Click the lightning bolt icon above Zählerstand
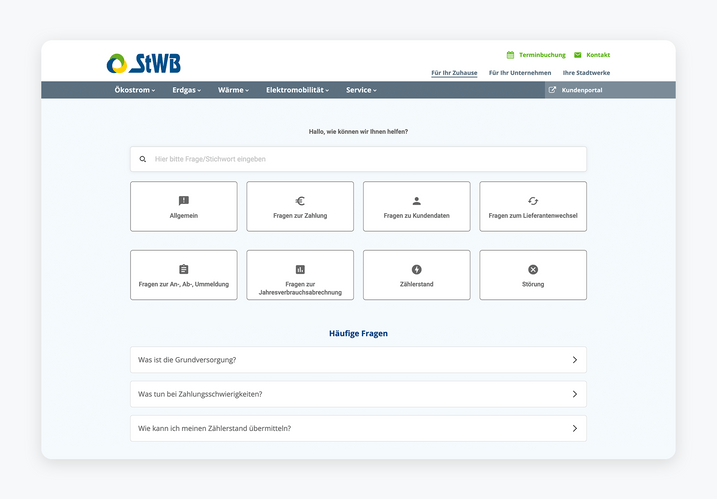Screen dimensions: 717x499 click(417, 269)
